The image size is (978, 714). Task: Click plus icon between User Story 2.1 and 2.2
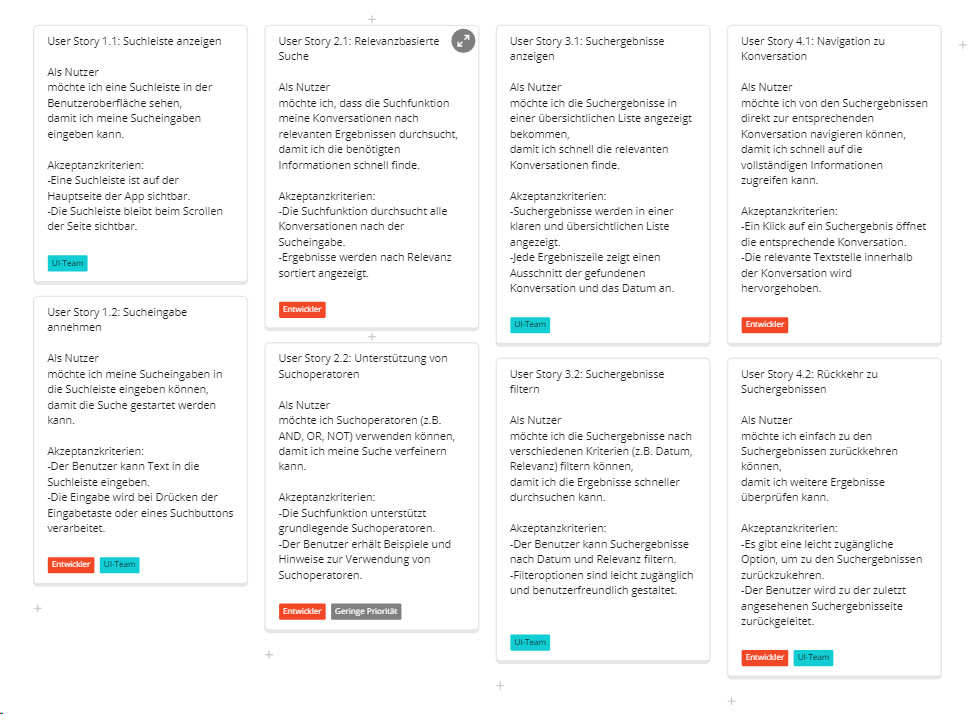[x=372, y=336]
